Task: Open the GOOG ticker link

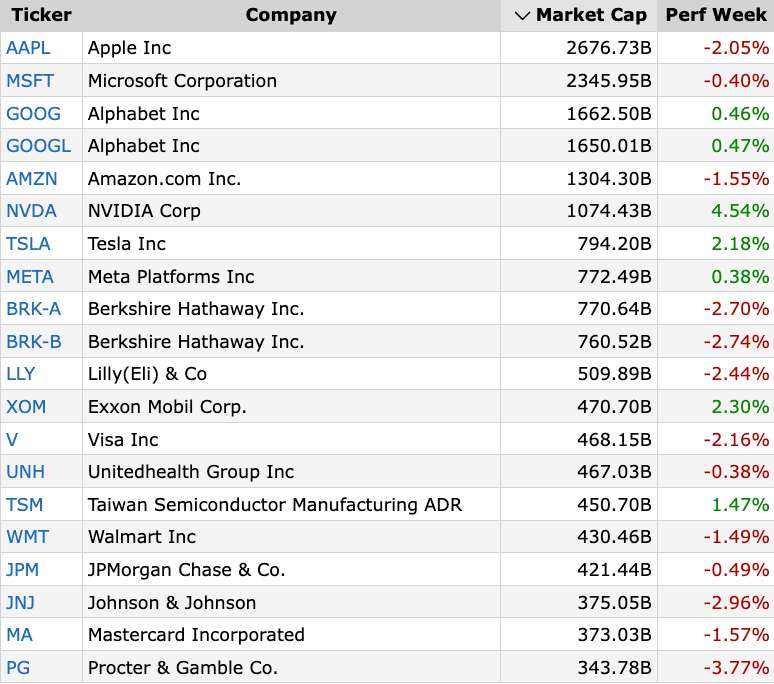Action: 34,114
